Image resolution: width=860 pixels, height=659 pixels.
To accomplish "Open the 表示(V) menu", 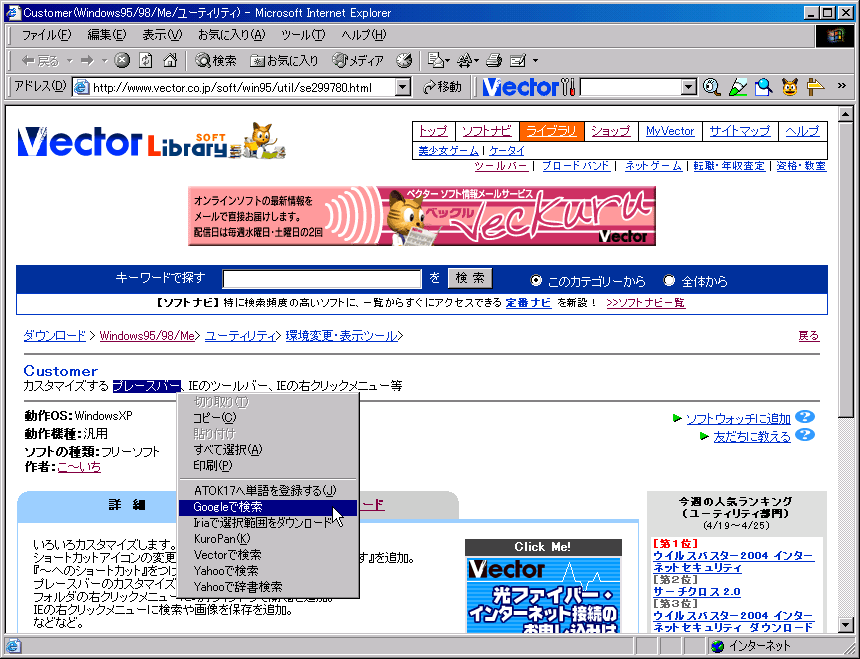I will tap(162, 35).
